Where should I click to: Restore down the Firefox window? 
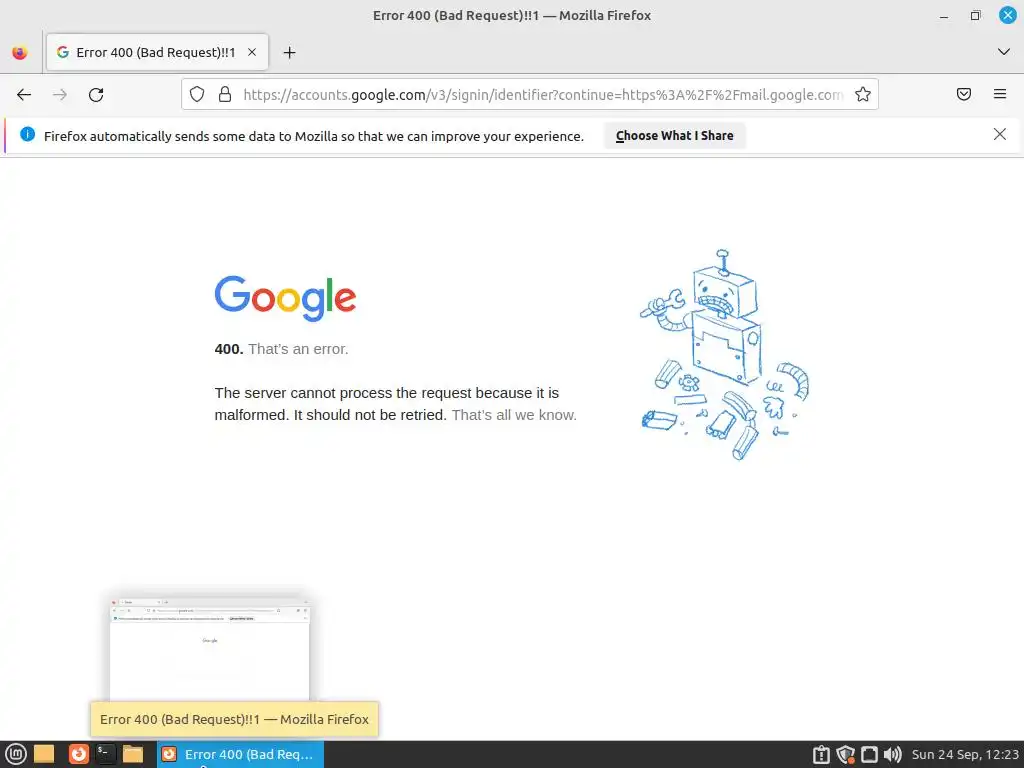click(975, 16)
